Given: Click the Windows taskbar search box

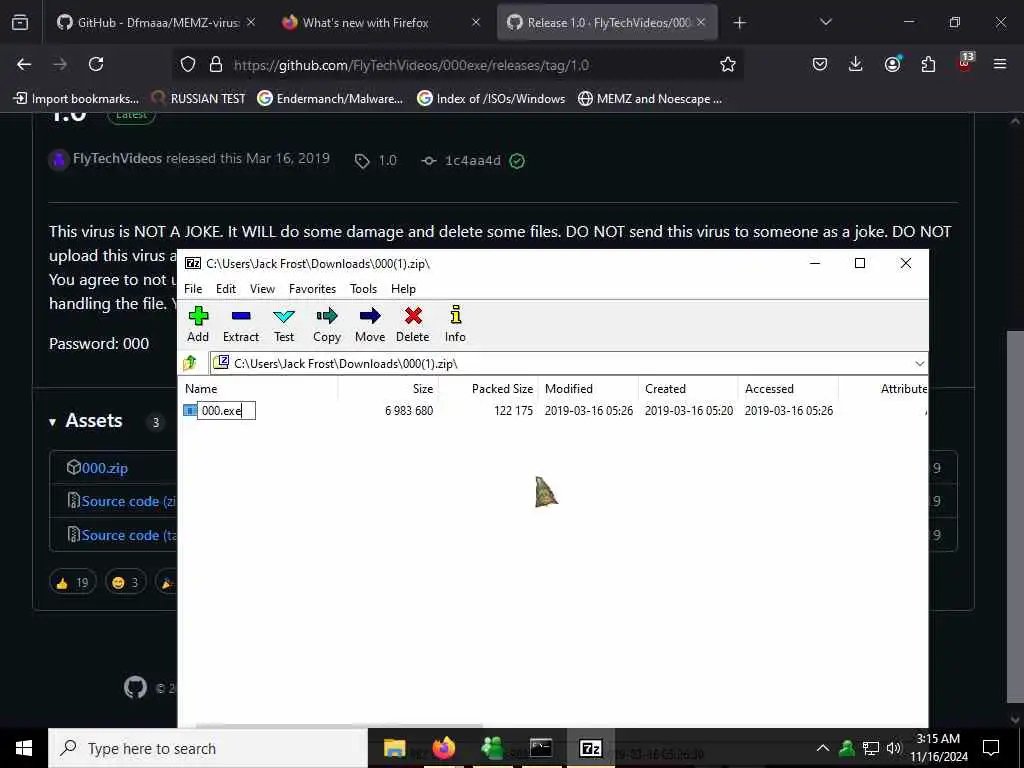Looking at the screenshot, I should [x=208, y=748].
